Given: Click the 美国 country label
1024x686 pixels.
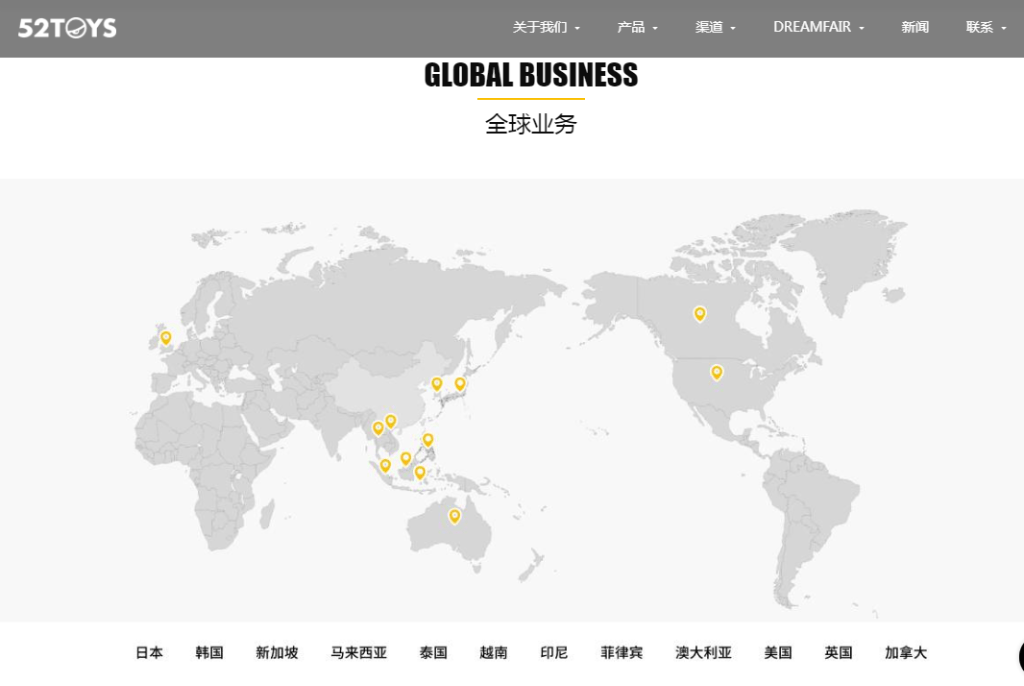Looking at the screenshot, I should [x=778, y=652].
